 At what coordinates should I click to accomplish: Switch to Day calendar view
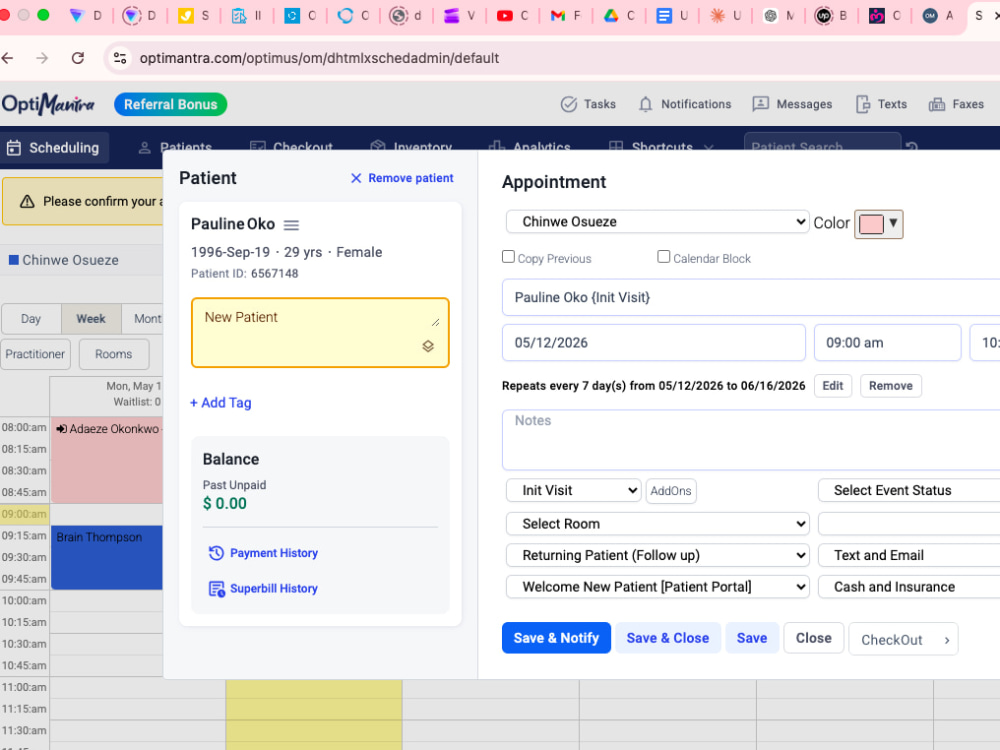[x=31, y=319]
